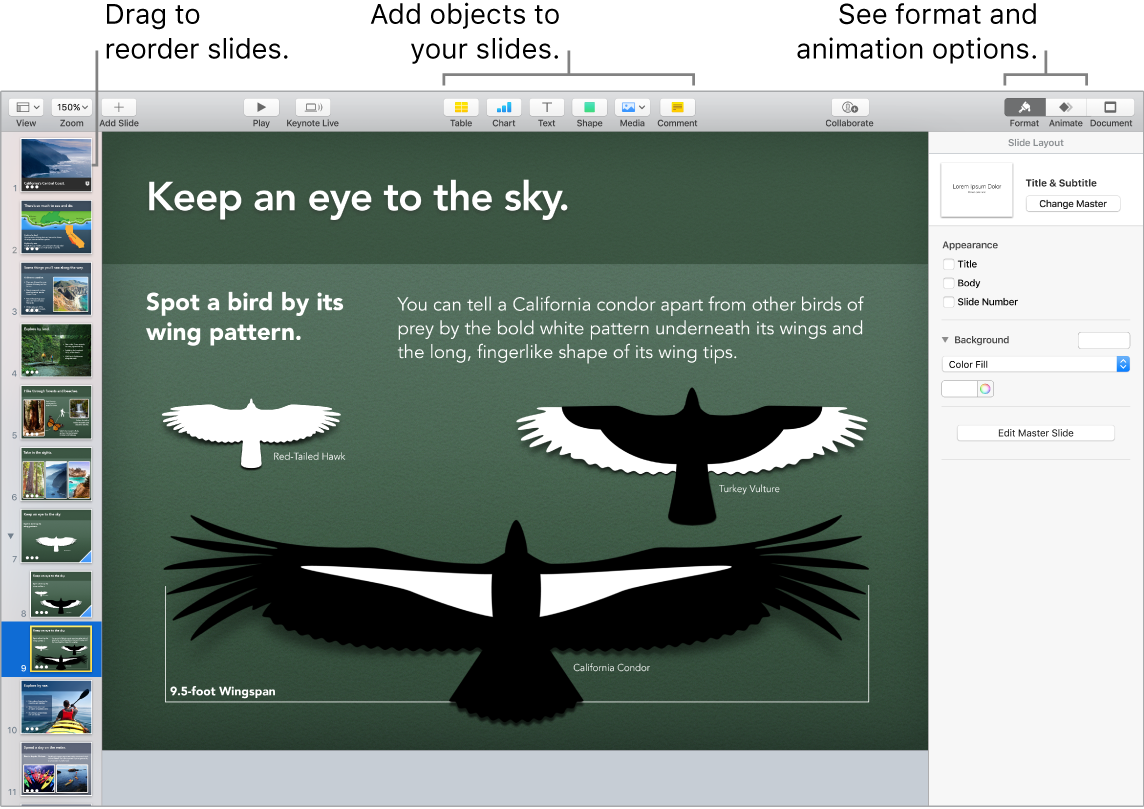This screenshot has width=1144, height=809.
Task: Enable the Title checkbox under Appearance
Action: [x=947, y=264]
